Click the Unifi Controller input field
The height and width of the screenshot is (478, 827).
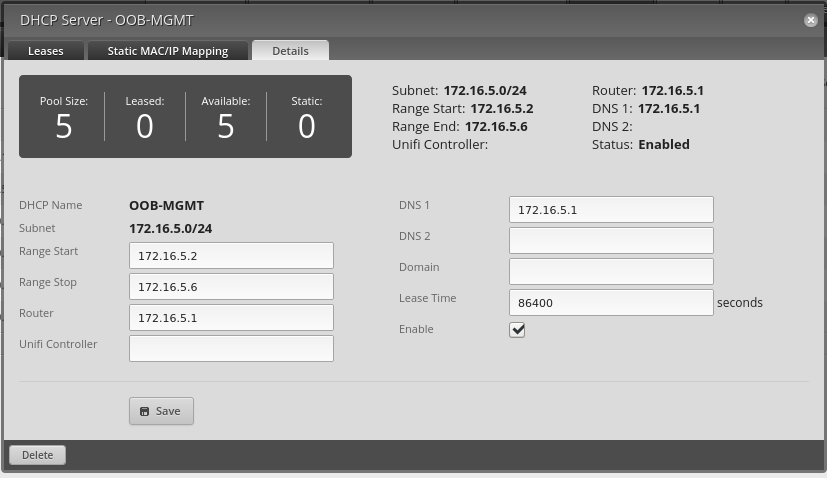click(x=231, y=349)
